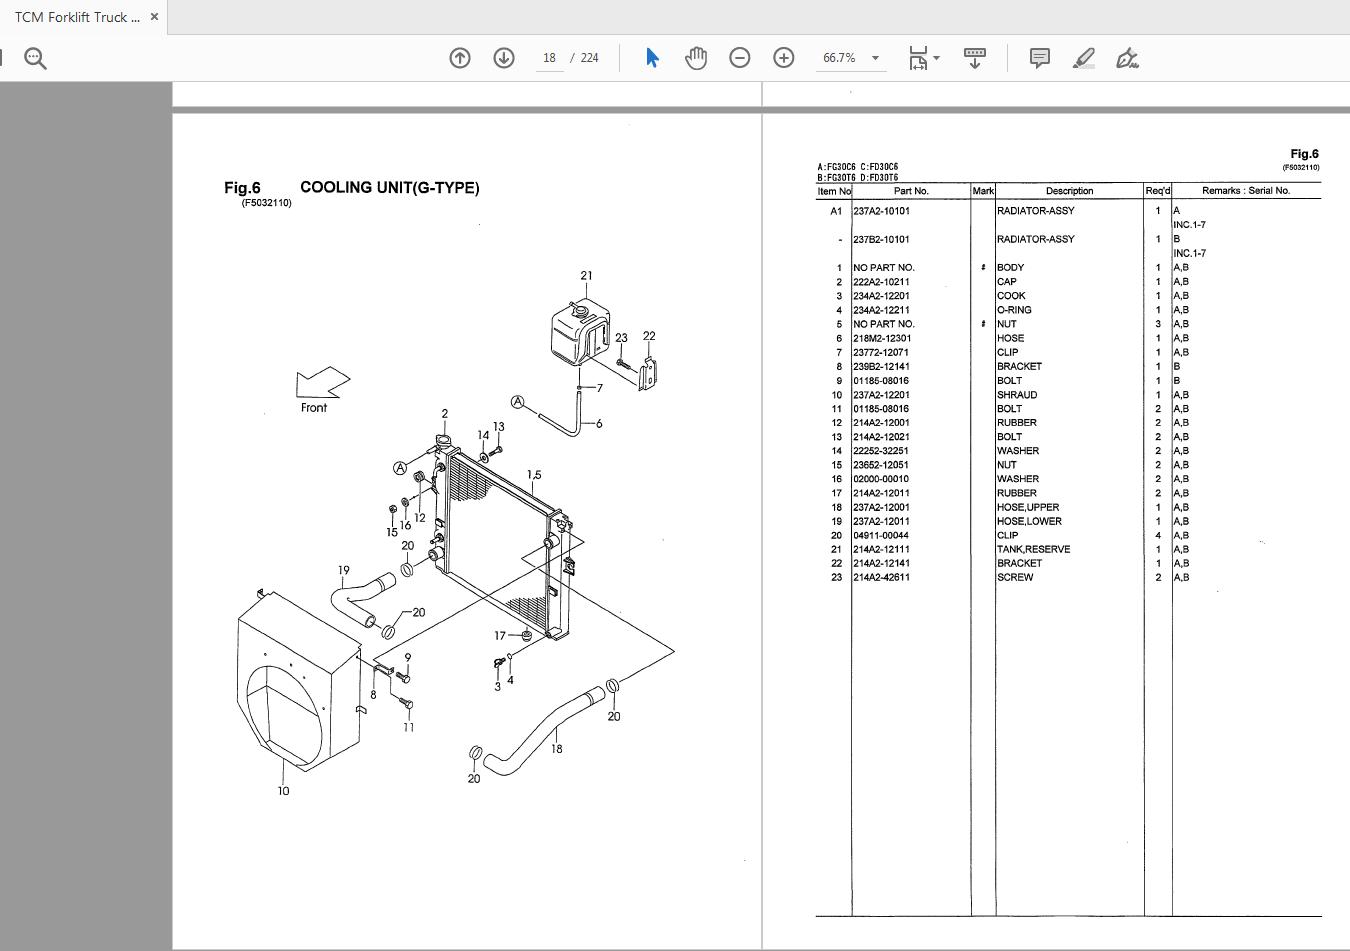Open the zoom percentage dropdown
1350x951 pixels.
click(x=875, y=58)
